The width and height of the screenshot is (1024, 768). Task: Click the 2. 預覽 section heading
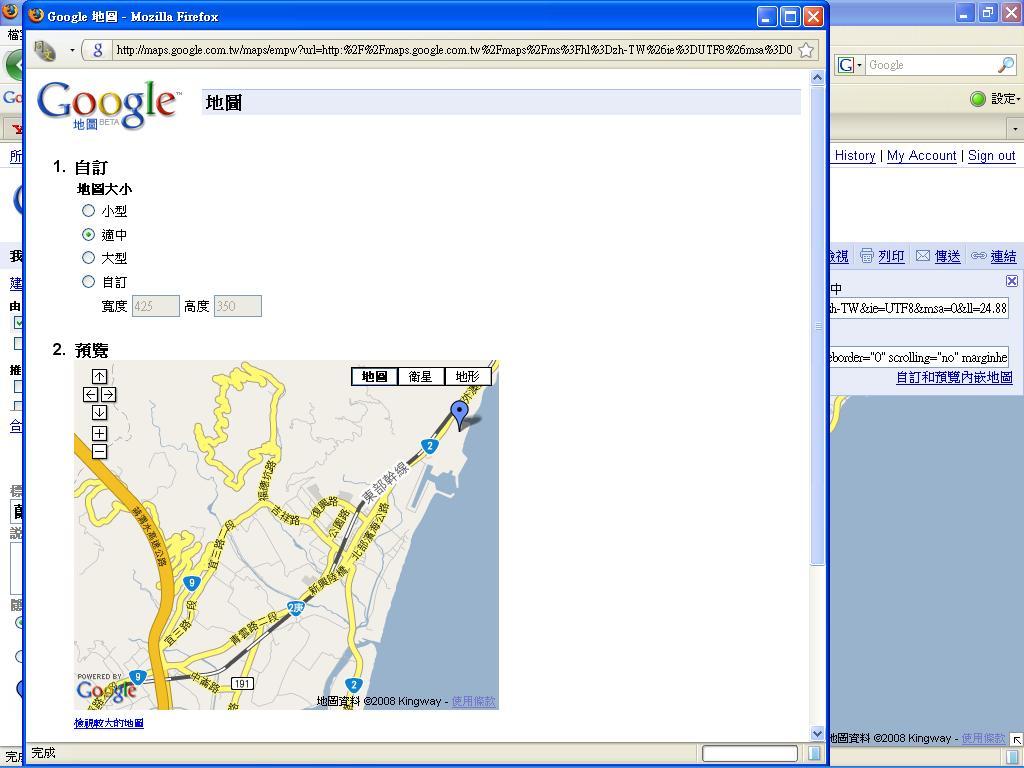coord(80,350)
